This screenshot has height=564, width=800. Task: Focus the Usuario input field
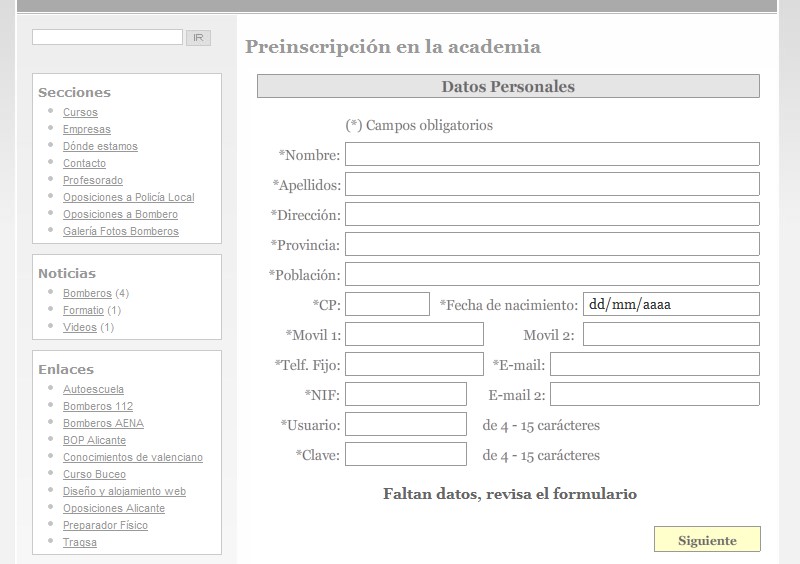[x=406, y=424]
